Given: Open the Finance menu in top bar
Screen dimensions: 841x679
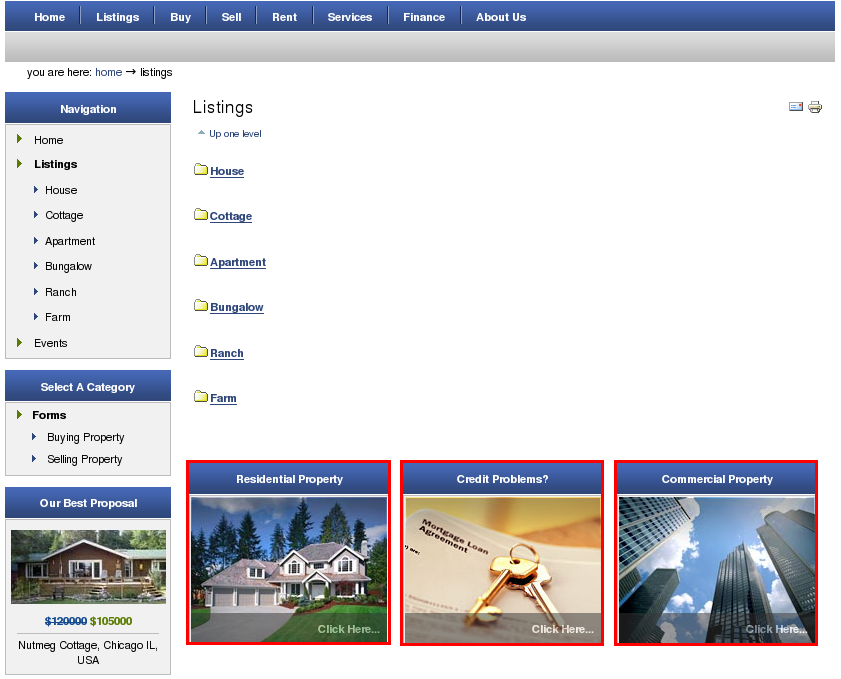Looking at the screenshot, I should pyautogui.click(x=424, y=17).
